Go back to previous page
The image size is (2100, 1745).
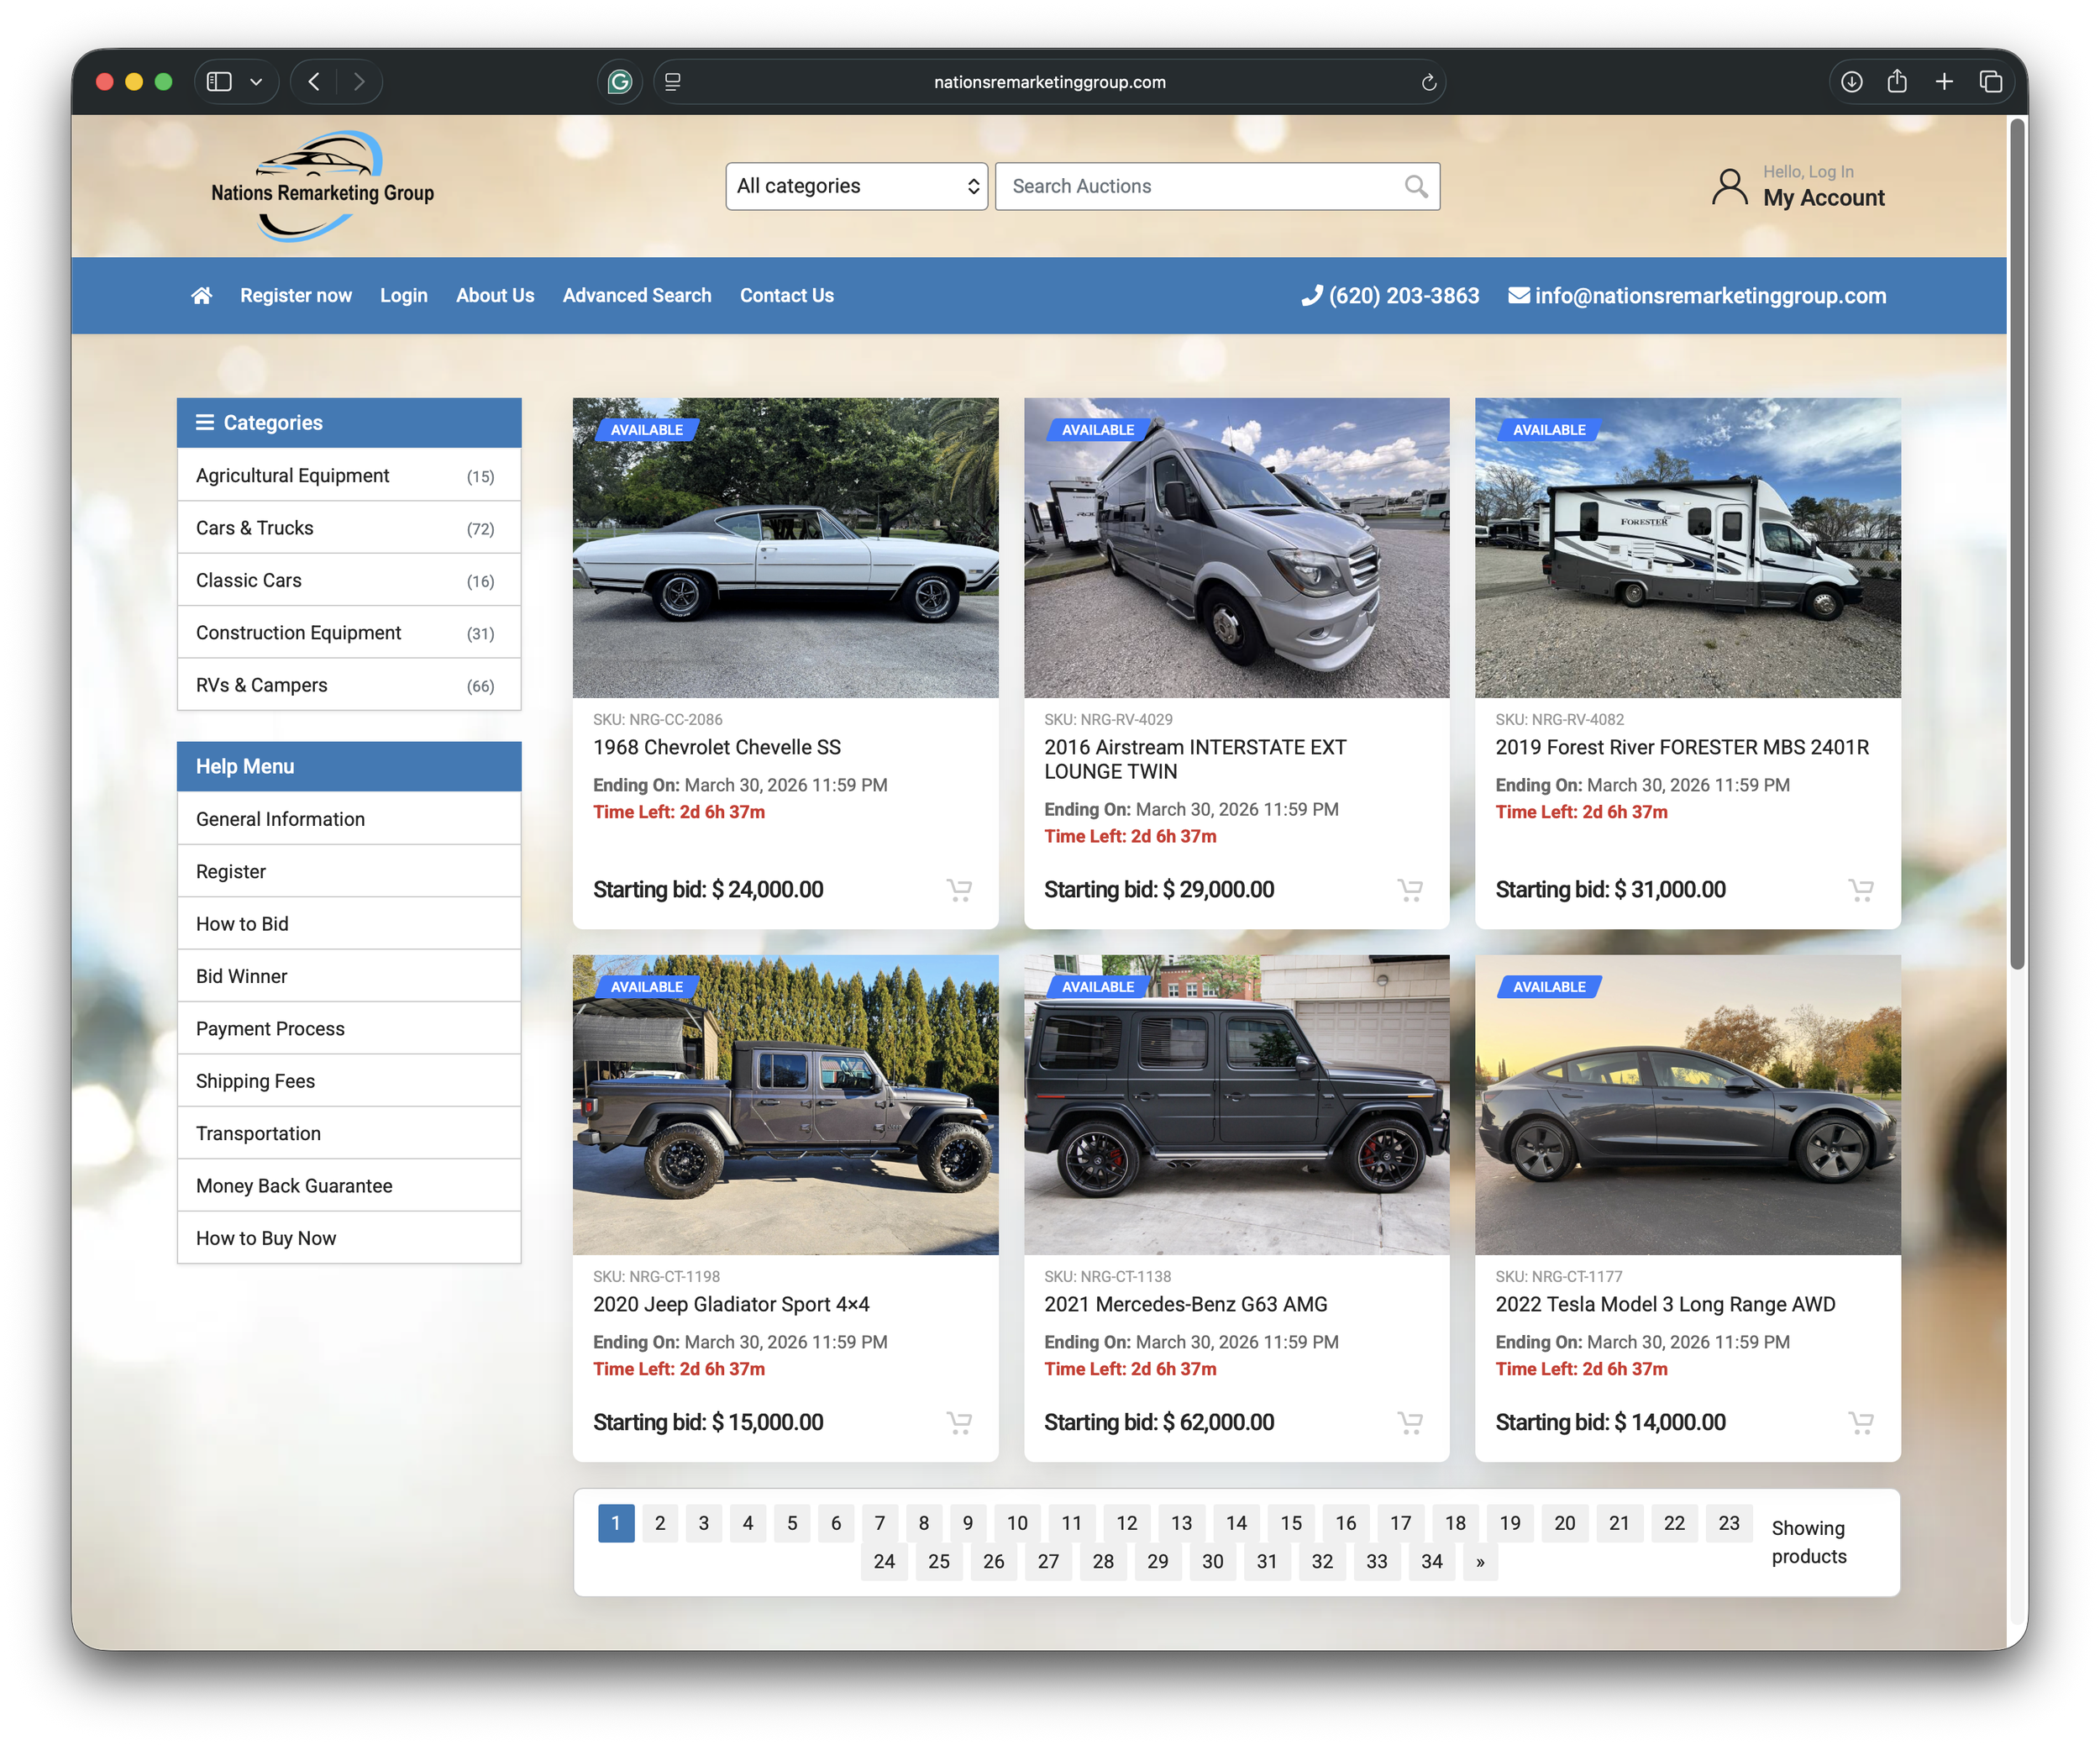(x=314, y=82)
